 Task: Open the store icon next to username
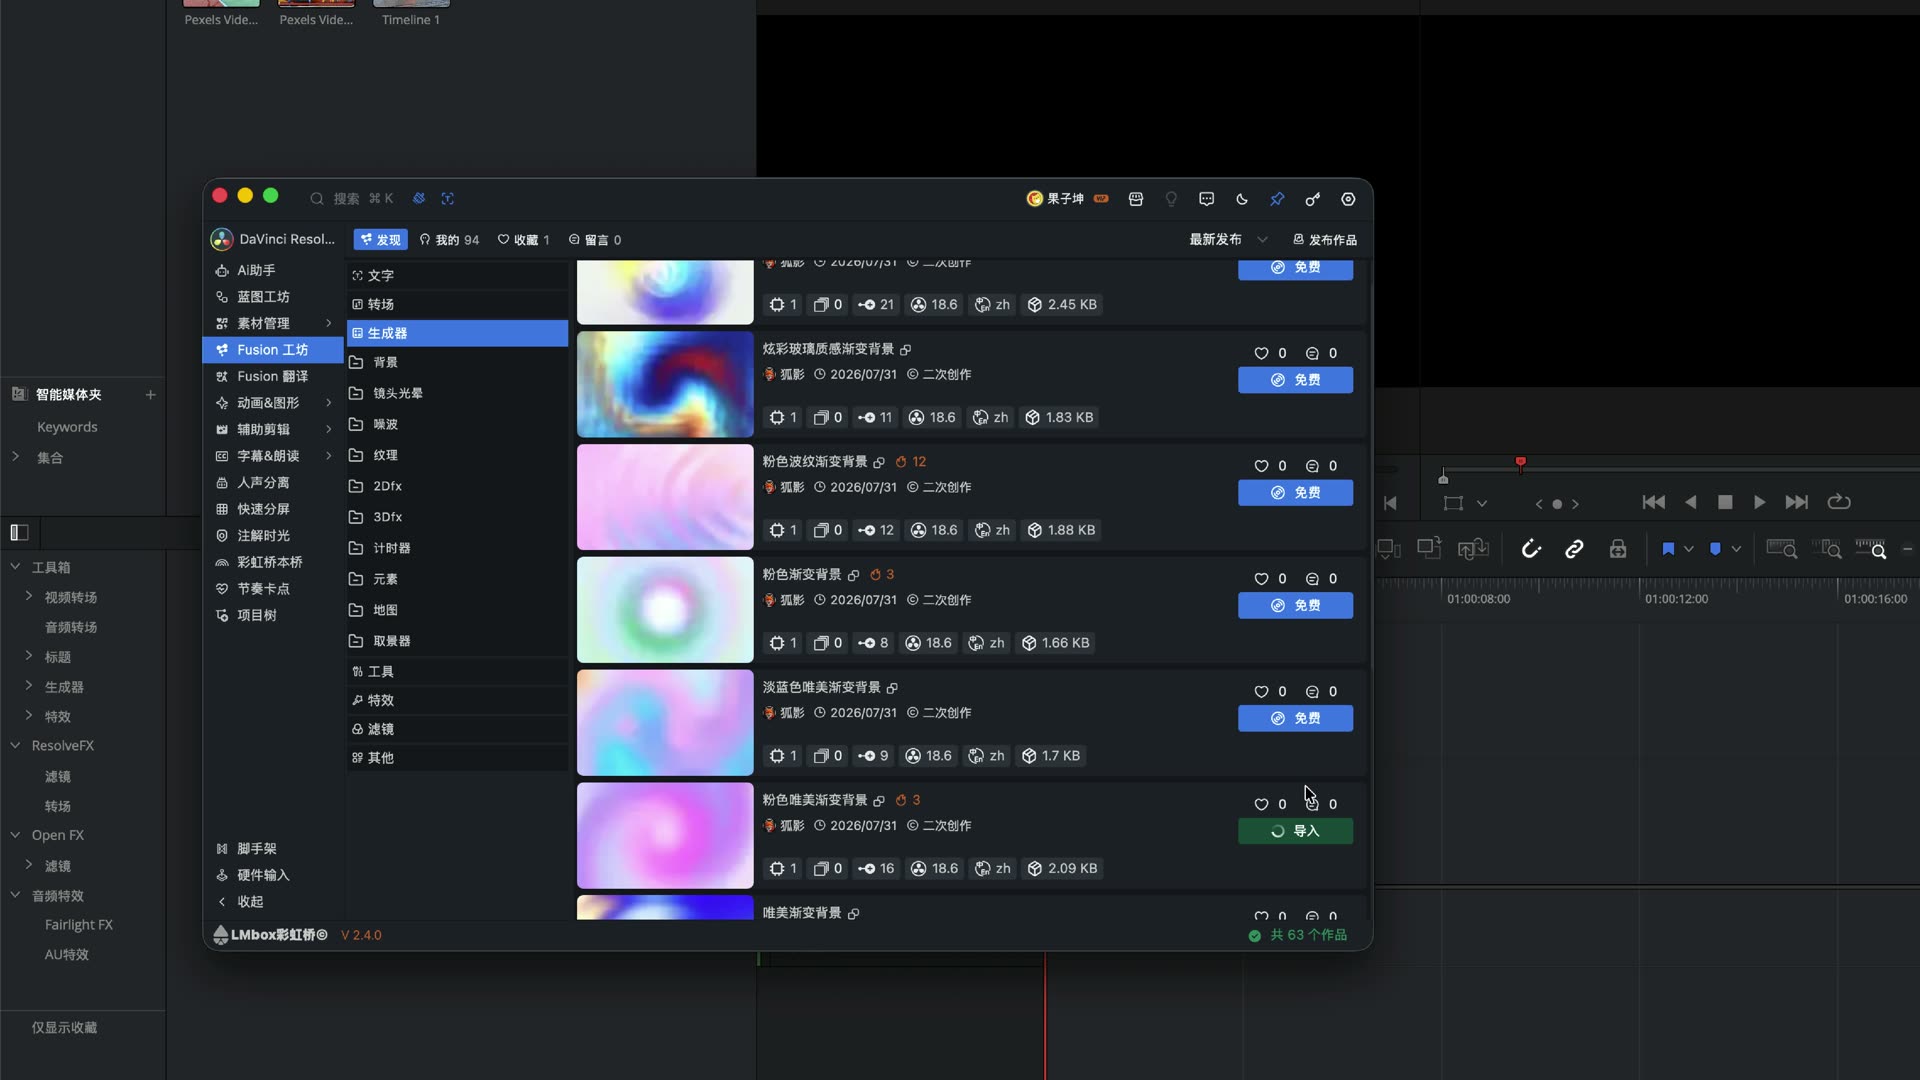tap(1136, 199)
